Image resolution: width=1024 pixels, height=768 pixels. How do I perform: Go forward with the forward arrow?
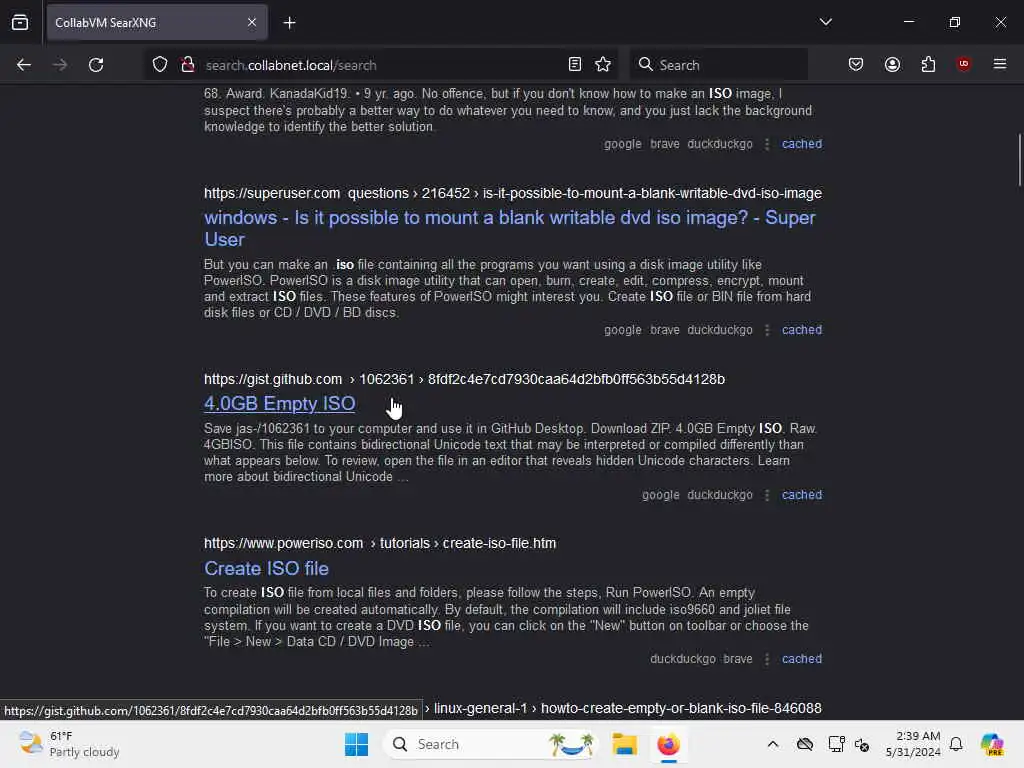(x=60, y=65)
